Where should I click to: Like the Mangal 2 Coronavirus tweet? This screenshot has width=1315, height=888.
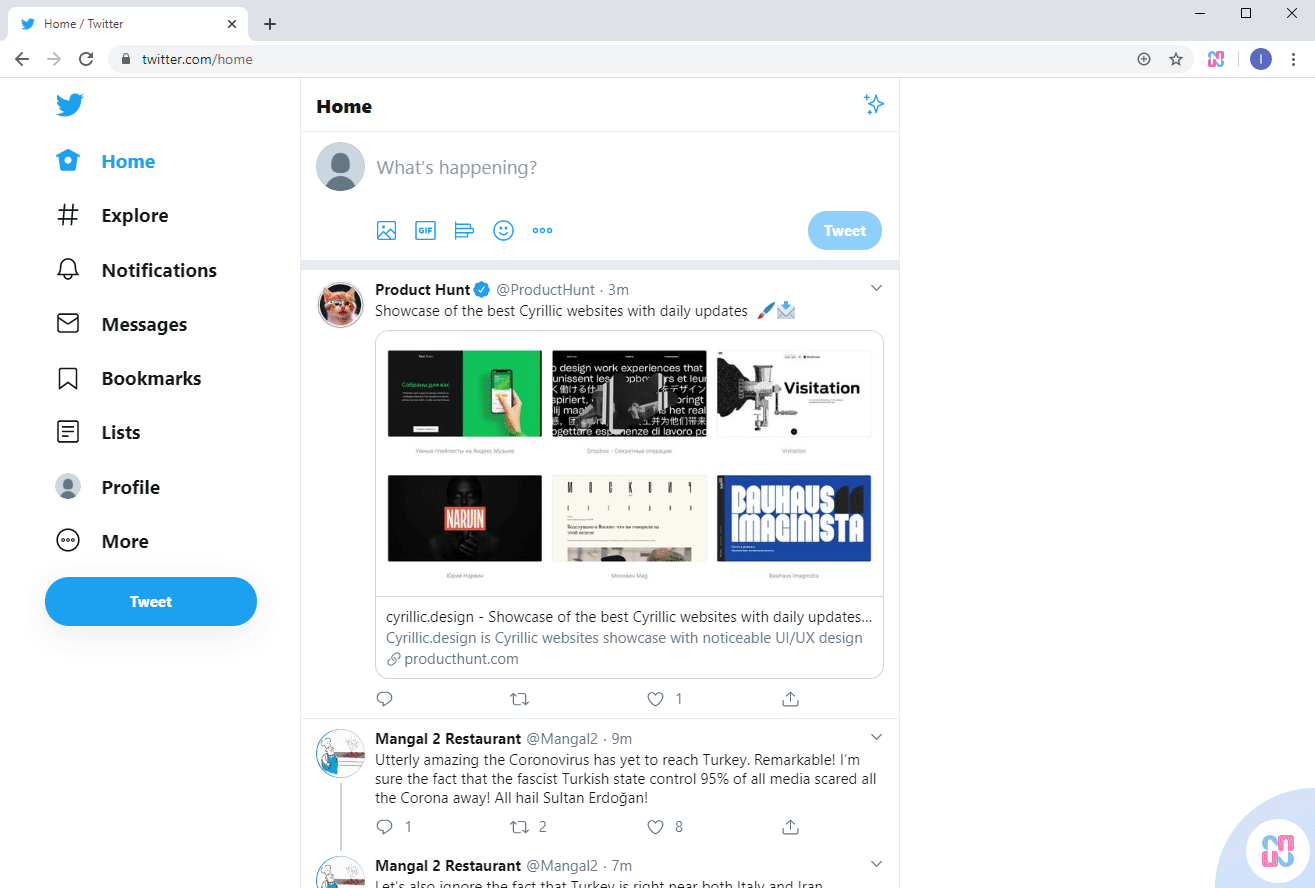click(656, 827)
